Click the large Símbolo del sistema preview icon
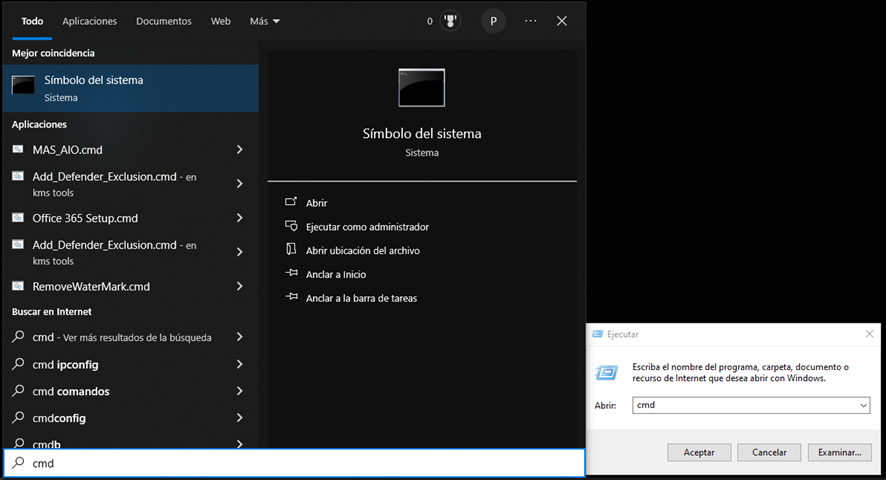This screenshot has height=480, width=886. 422,88
